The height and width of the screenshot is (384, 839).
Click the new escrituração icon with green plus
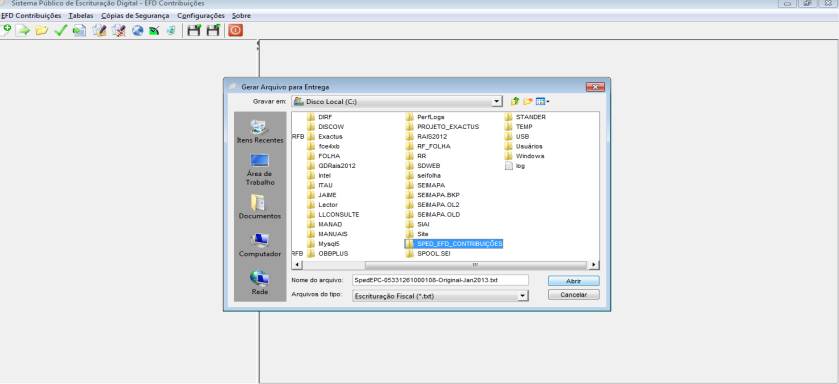coord(6,30)
